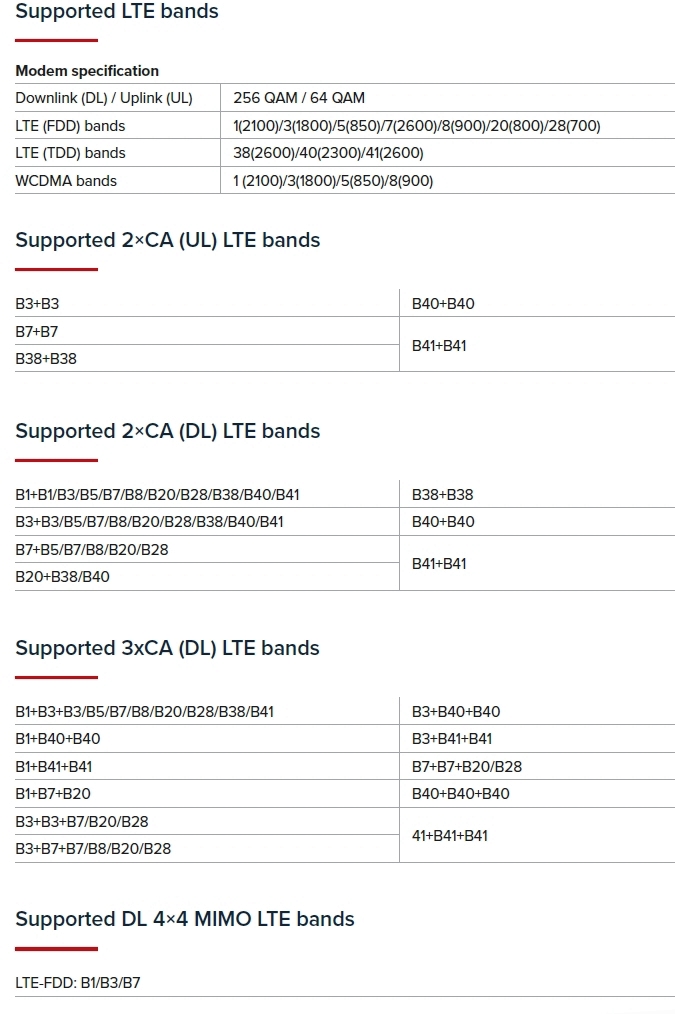Click the LTE (TDD) value 38(2600)/40(2300)/41(2600)
Viewport: 675px width, 1014px height.
[x=328, y=153]
